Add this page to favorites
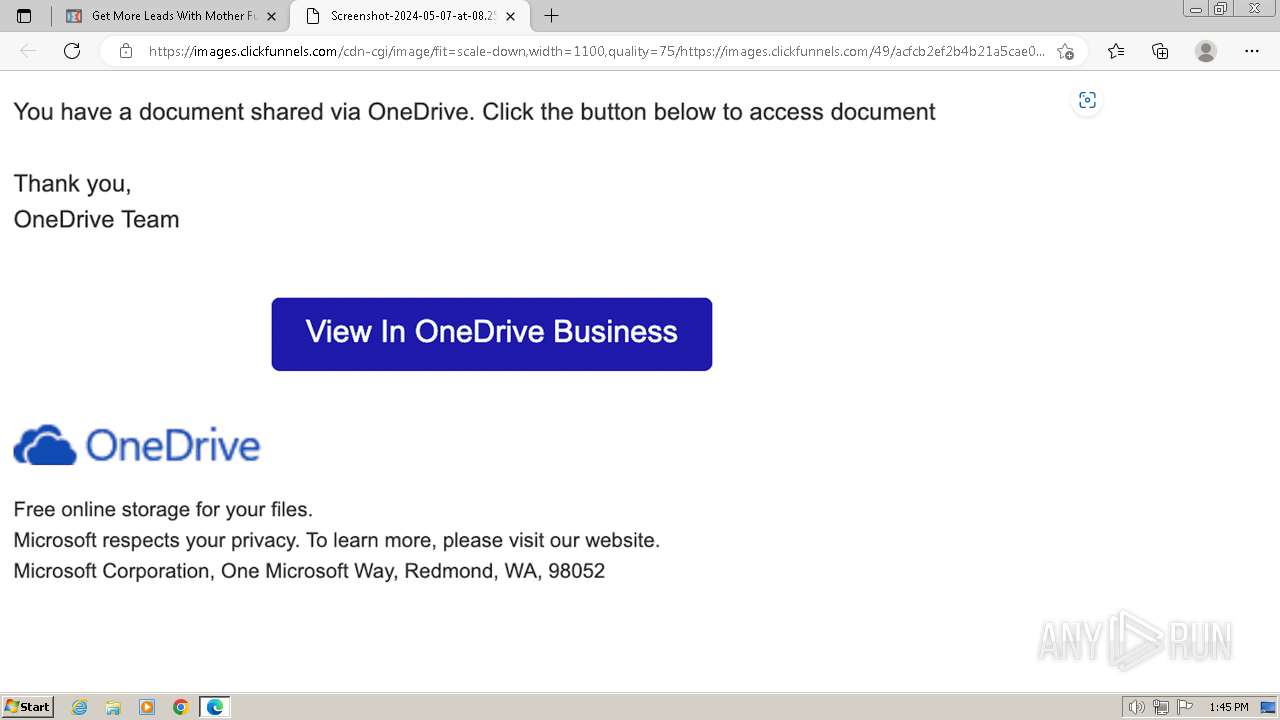Viewport: 1280px width, 720px height. pyautogui.click(x=1065, y=51)
